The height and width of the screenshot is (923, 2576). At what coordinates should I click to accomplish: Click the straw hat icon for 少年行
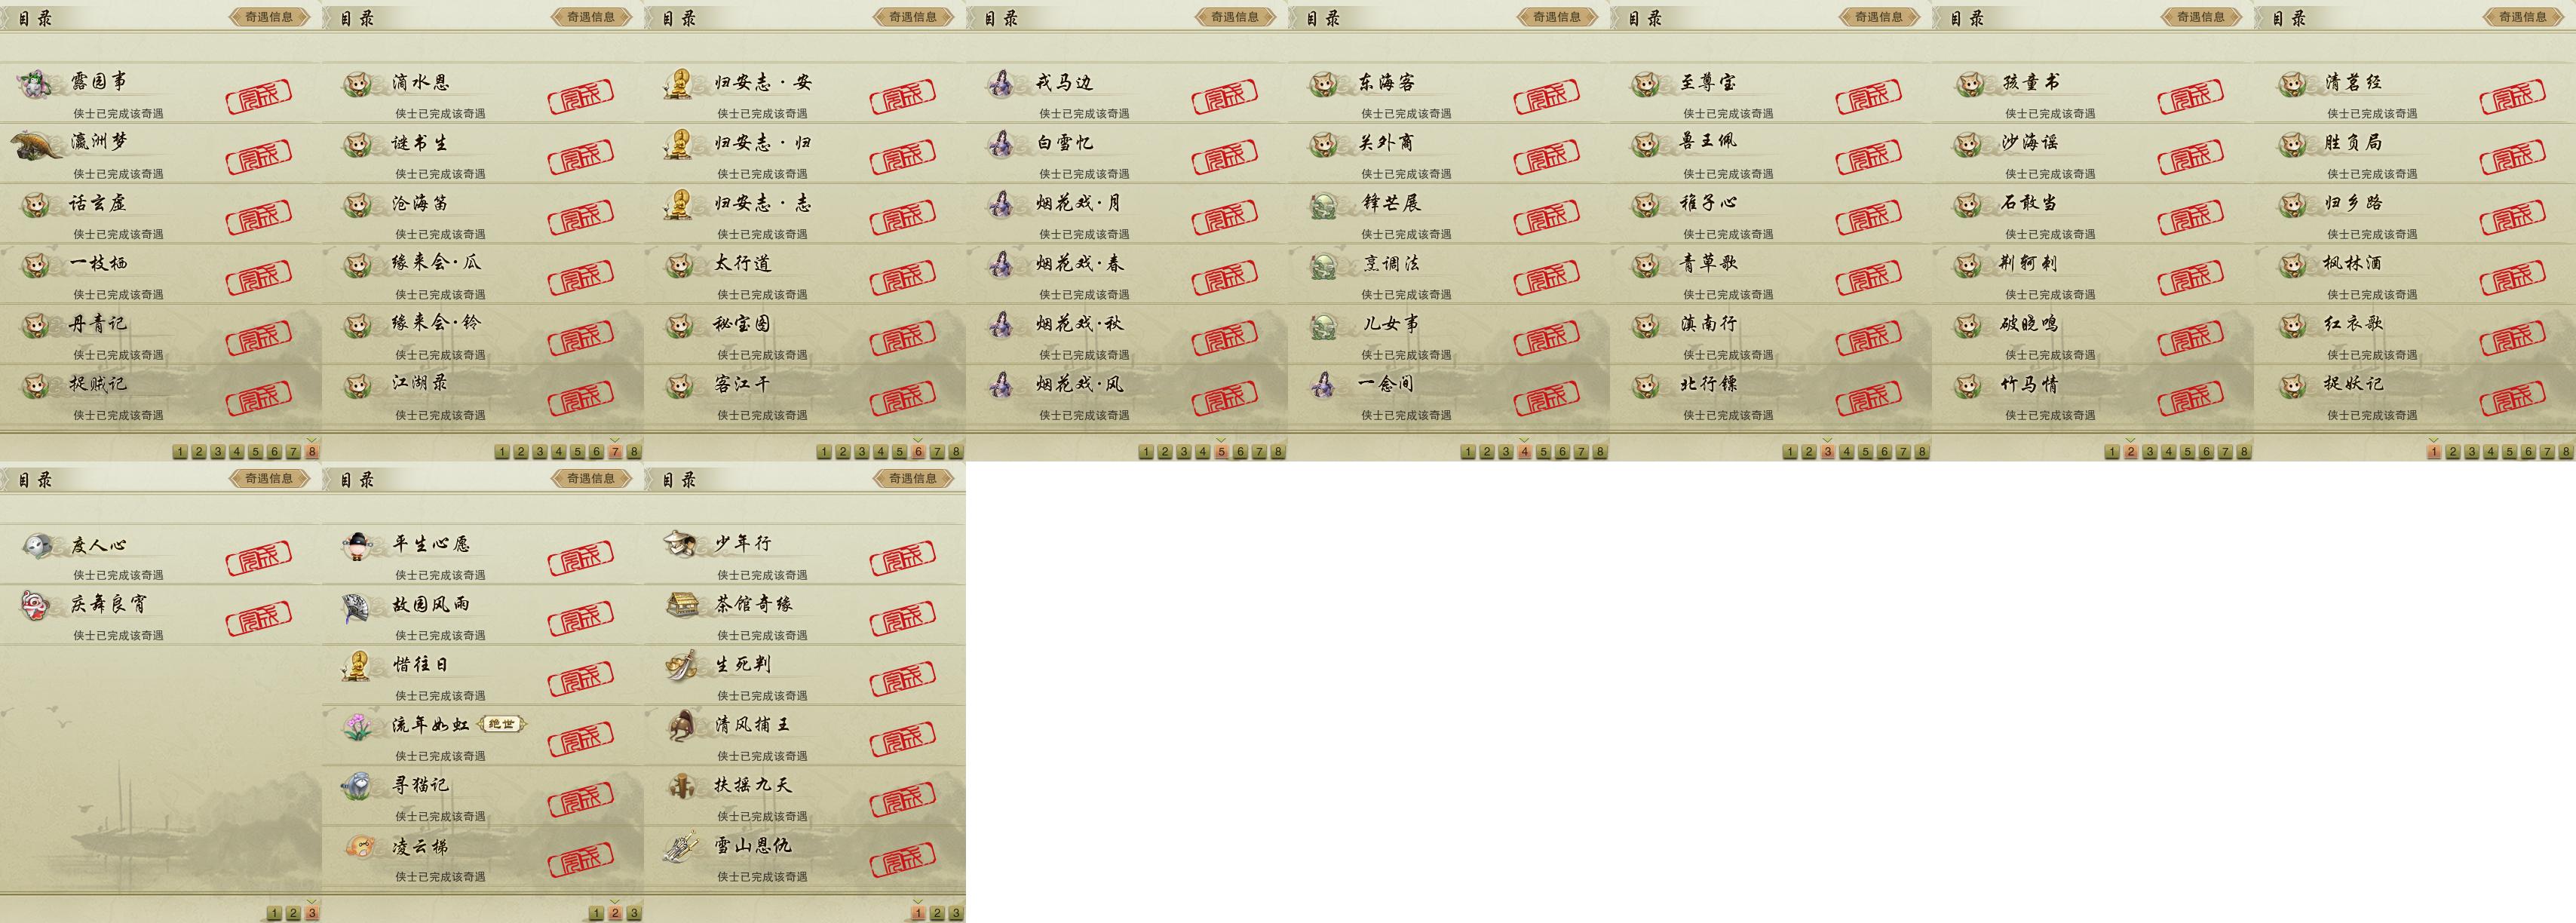680,544
